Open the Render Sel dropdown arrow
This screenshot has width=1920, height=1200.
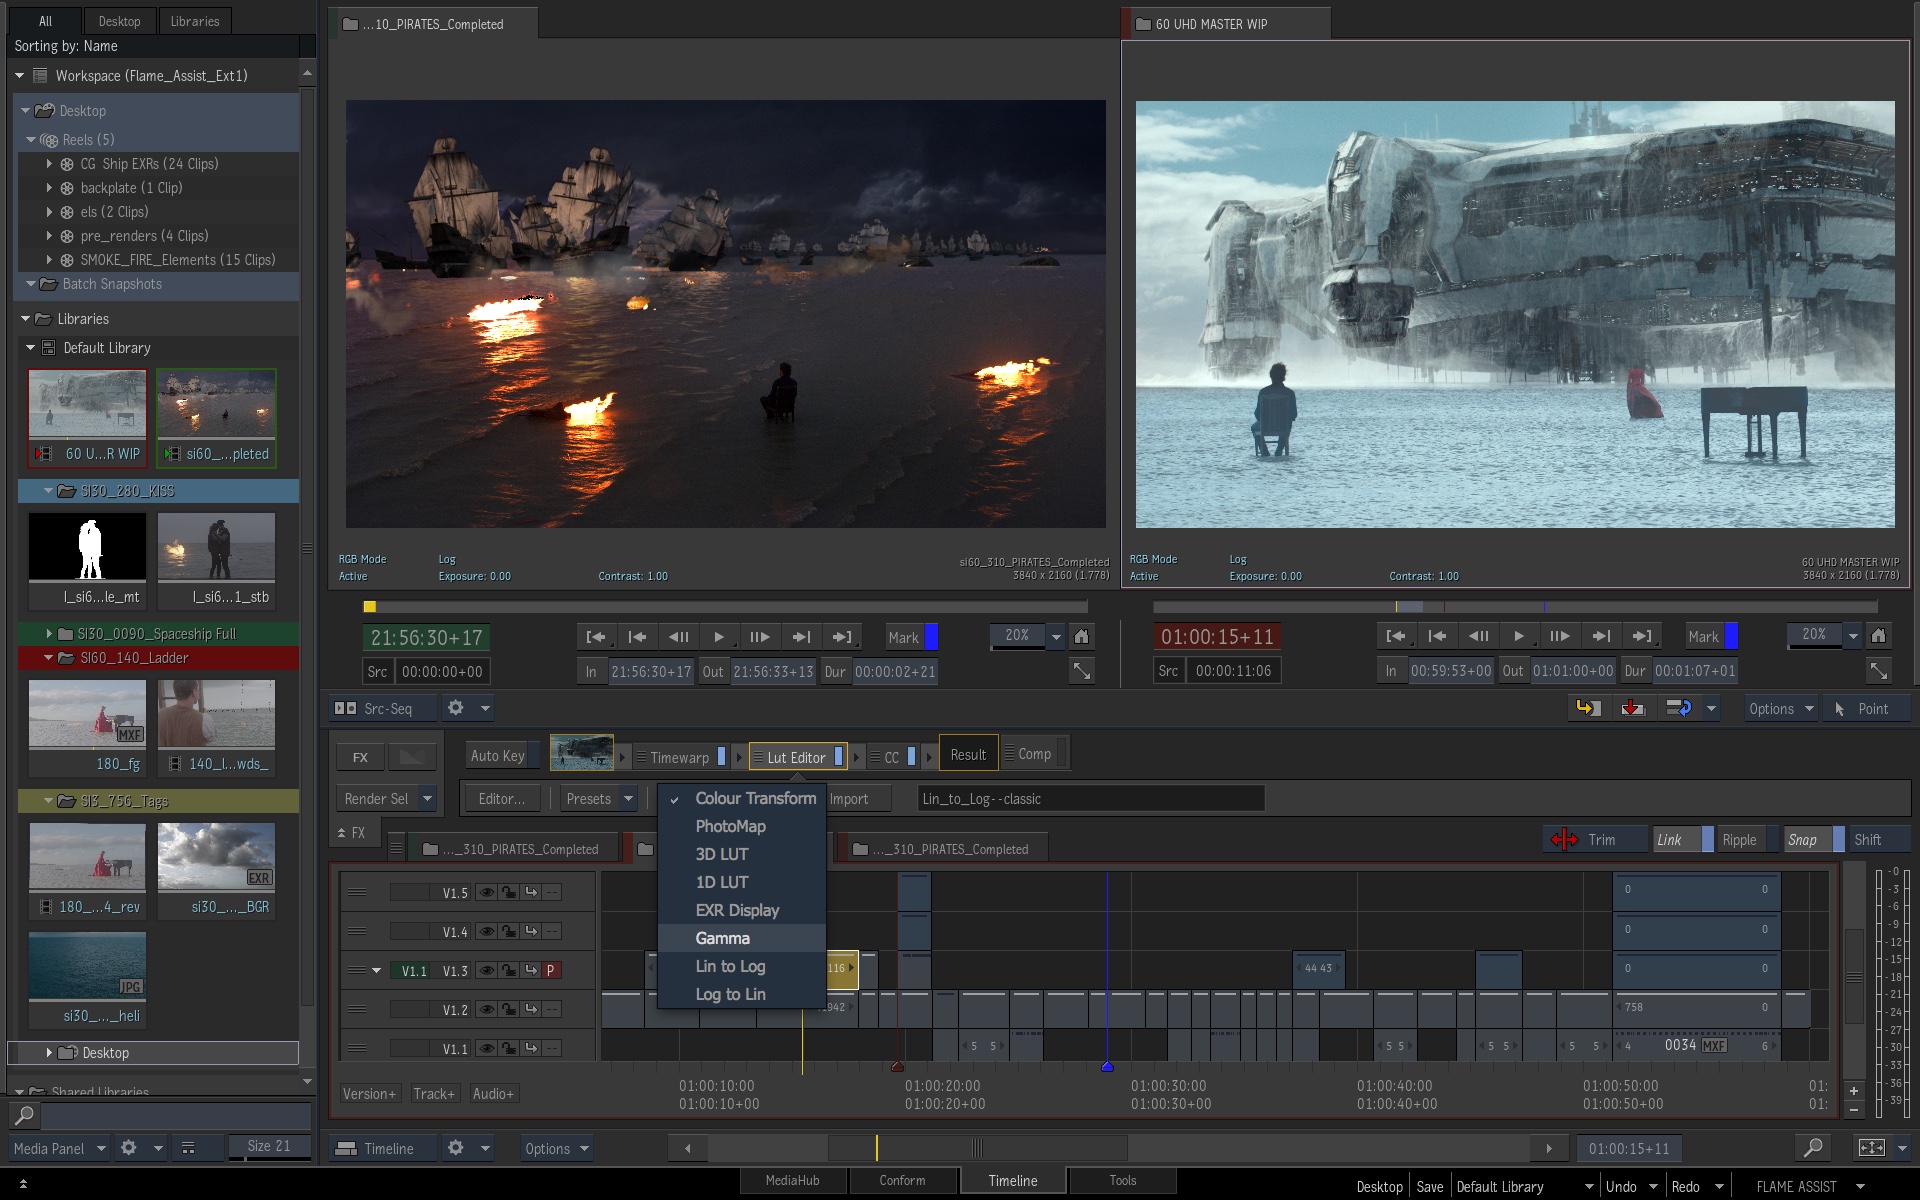pyautogui.click(x=427, y=798)
